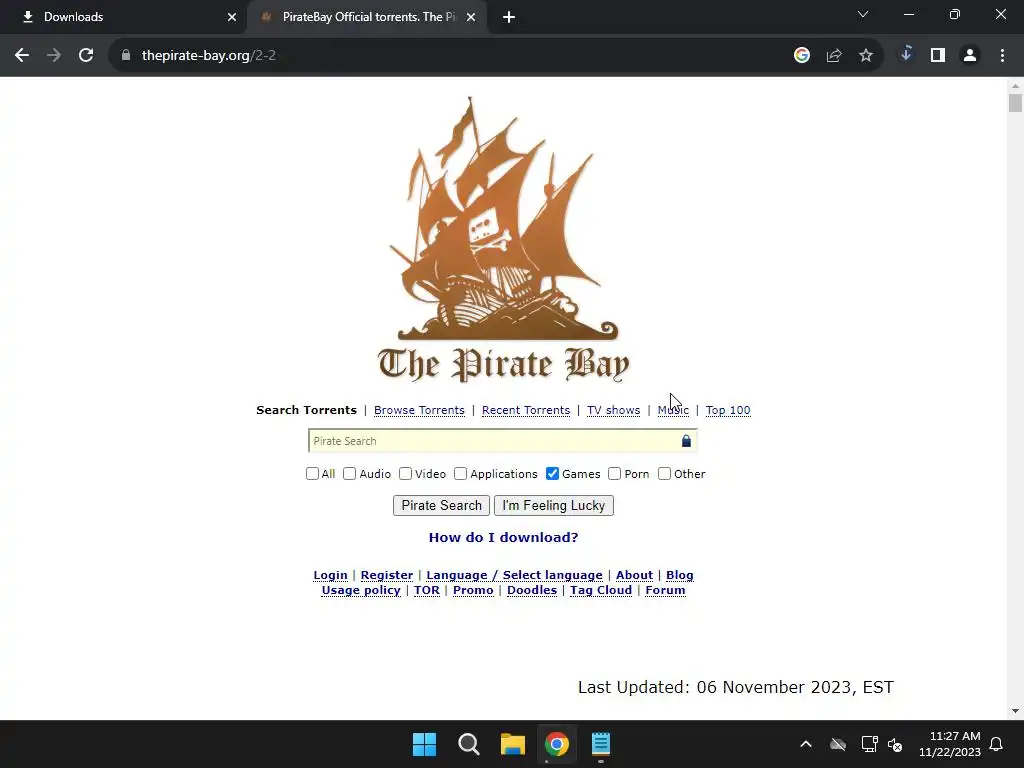Click the muted volume tray icon
Viewport: 1024px width, 768px height.
895,744
